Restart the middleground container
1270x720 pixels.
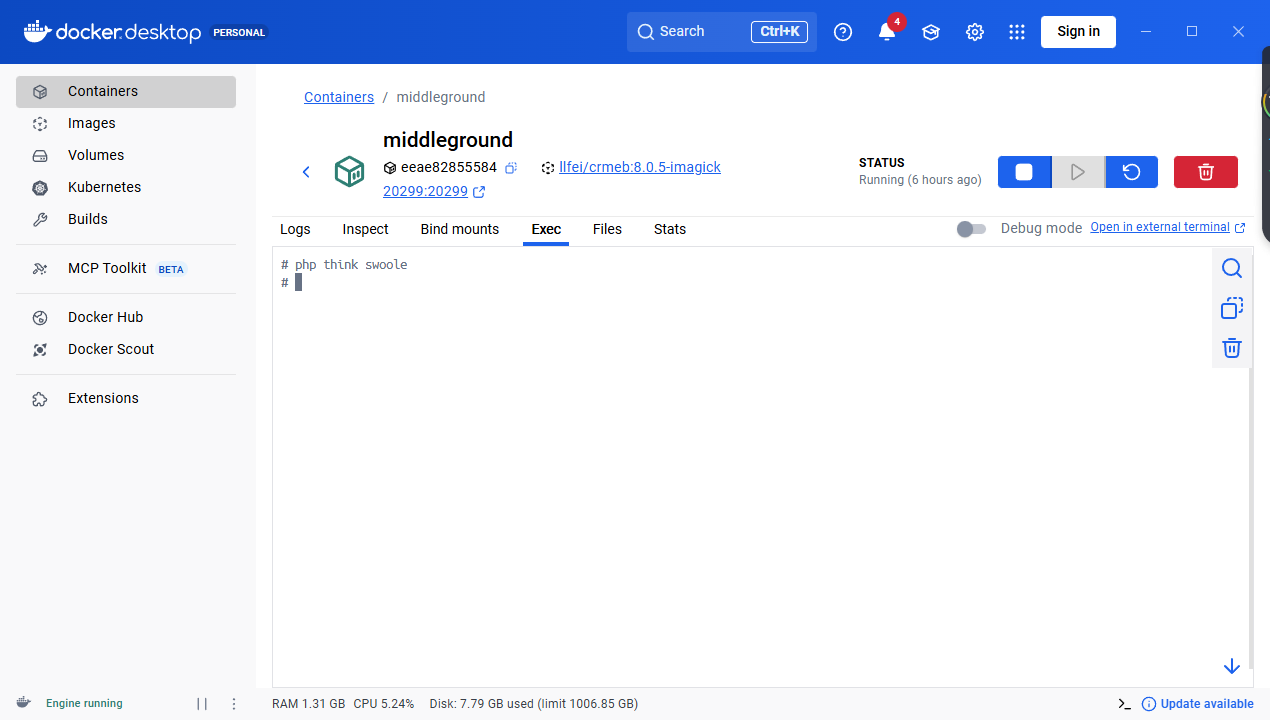[x=1131, y=172]
